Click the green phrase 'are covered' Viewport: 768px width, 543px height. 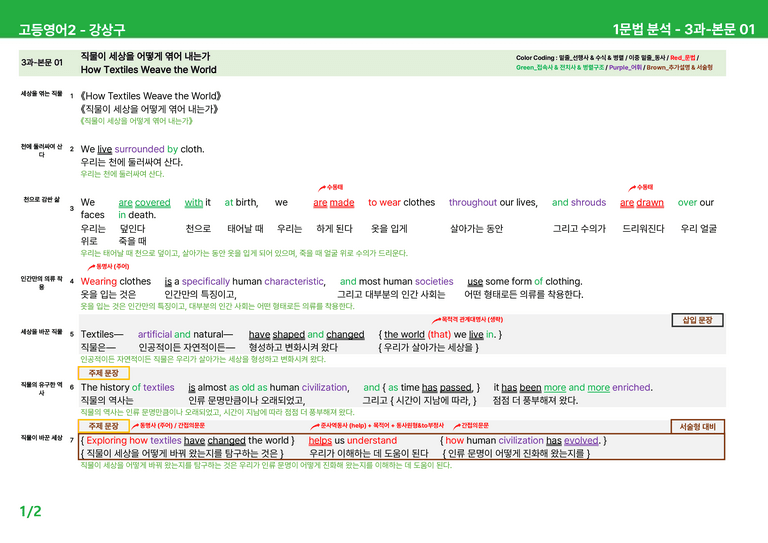pyautogui.click(x=144, y=202)
